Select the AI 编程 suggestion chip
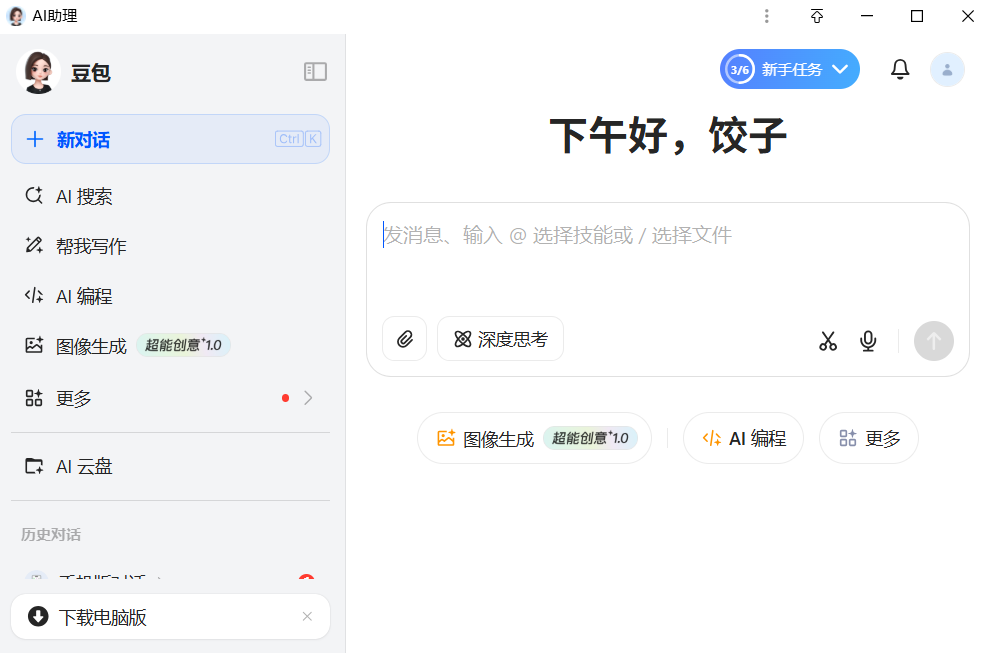Screen dimensions: 987x653 tap(743, 438)
